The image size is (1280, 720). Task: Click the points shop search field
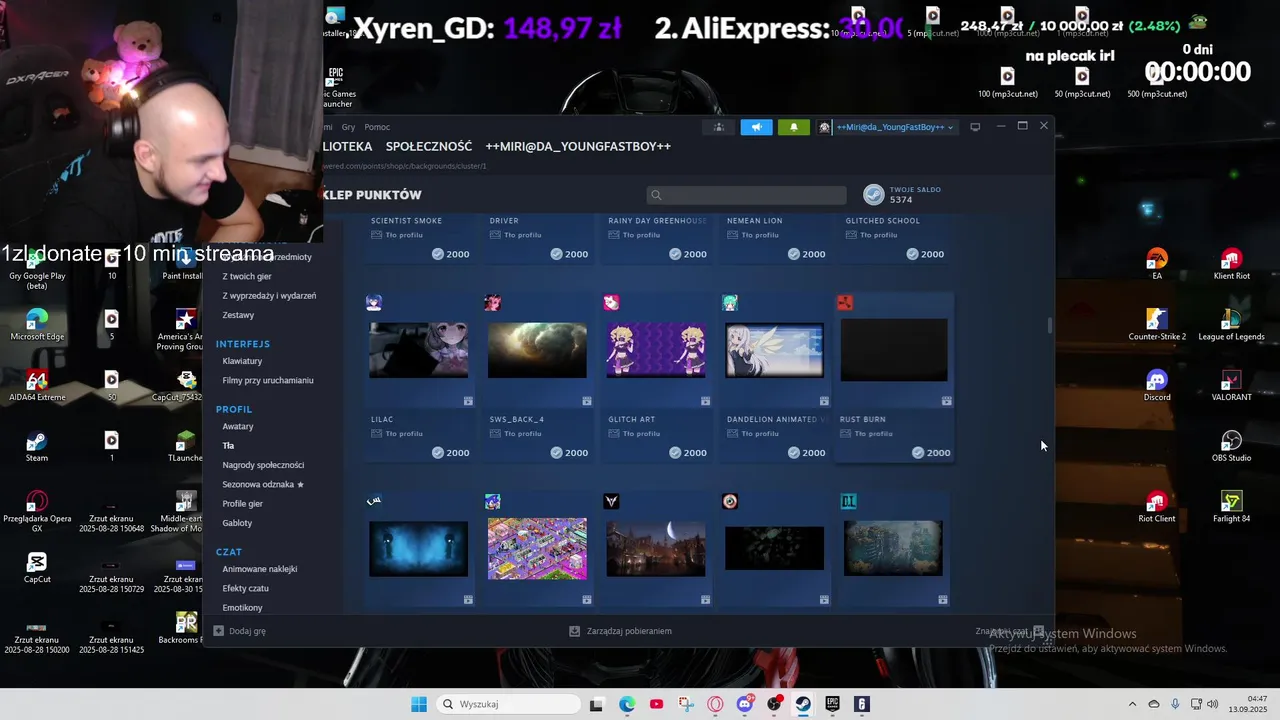coord(746,195)
